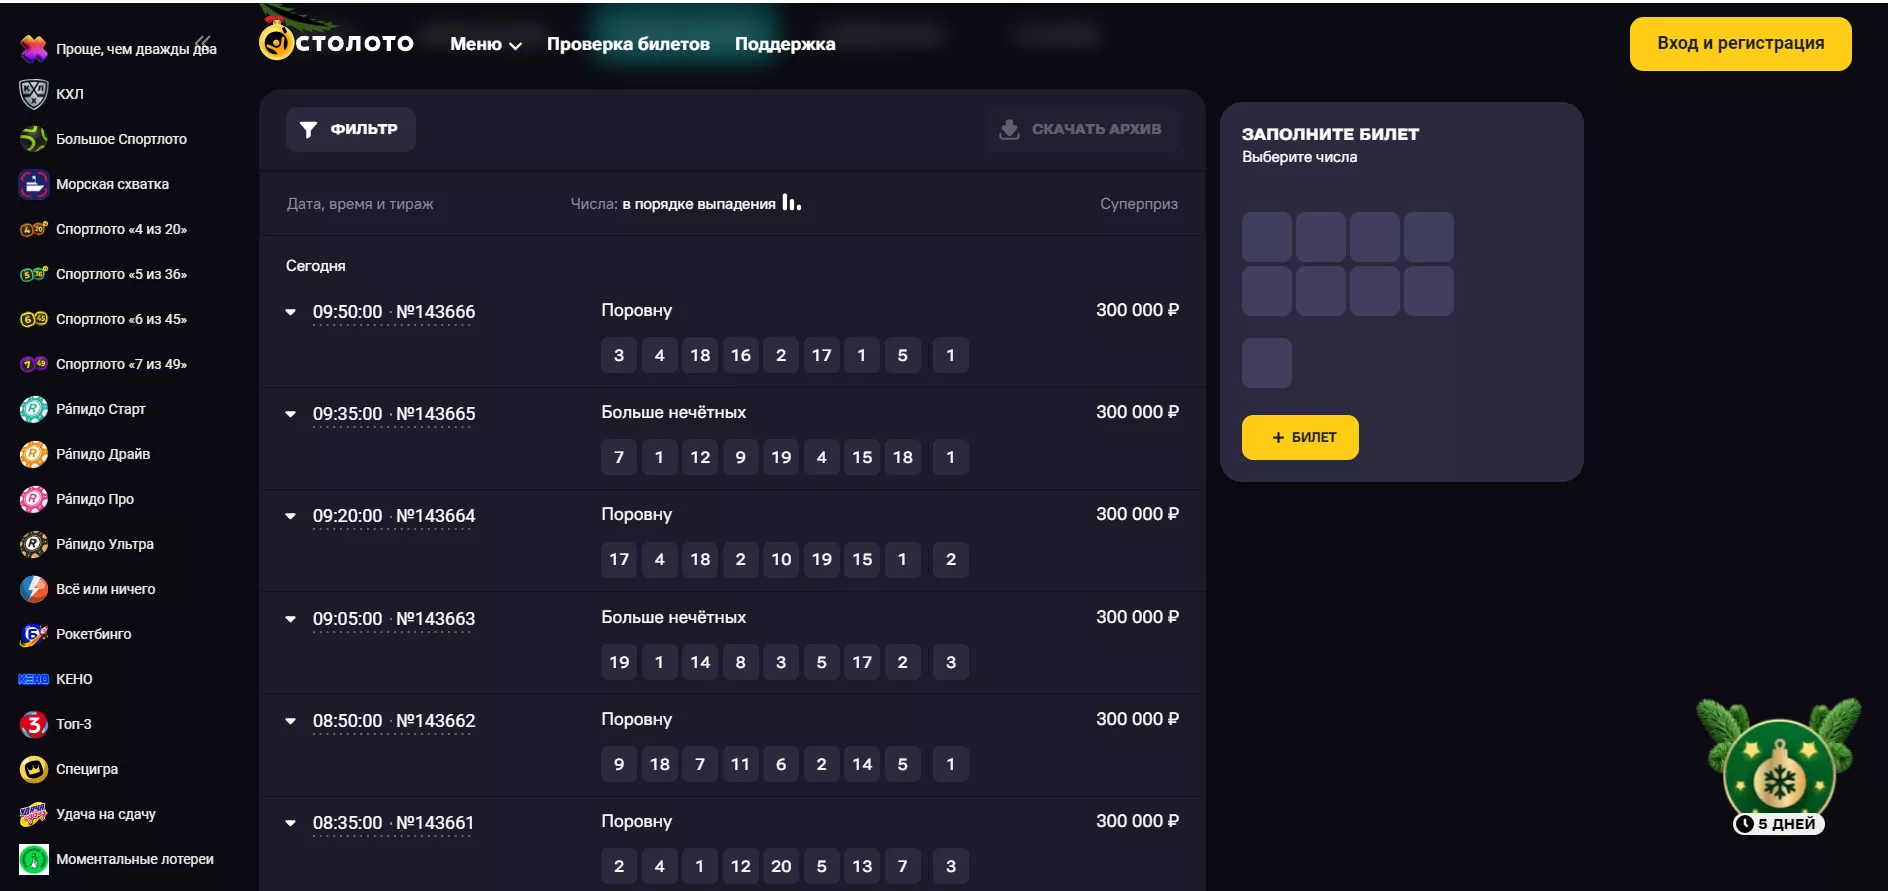Open the Рокетбинго lottery icon
This screenshot has width=1888, height=891.
[x=33, y=634]
